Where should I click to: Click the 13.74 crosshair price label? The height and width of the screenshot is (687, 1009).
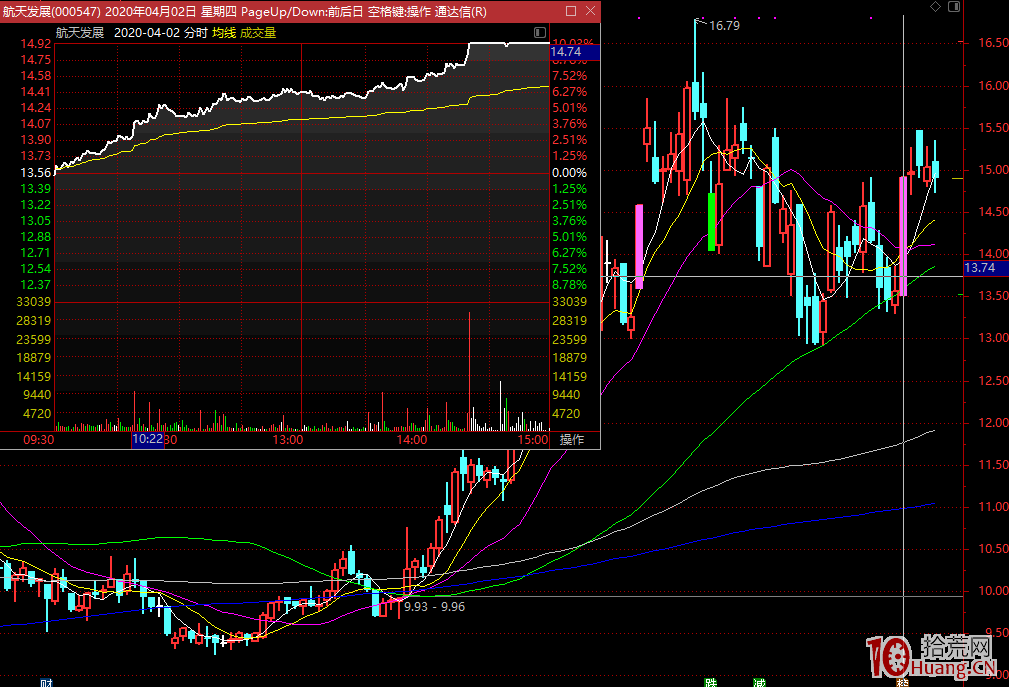980,268
